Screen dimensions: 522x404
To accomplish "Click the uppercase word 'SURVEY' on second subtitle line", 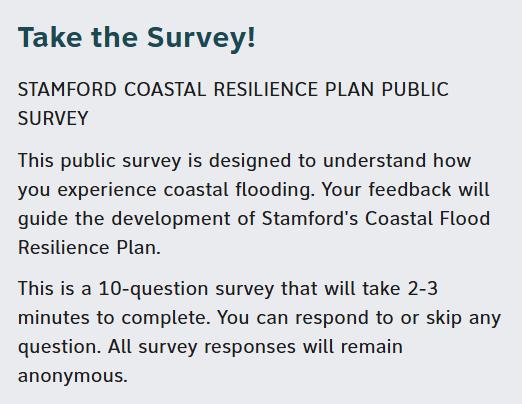I will (x=53, y=118).
